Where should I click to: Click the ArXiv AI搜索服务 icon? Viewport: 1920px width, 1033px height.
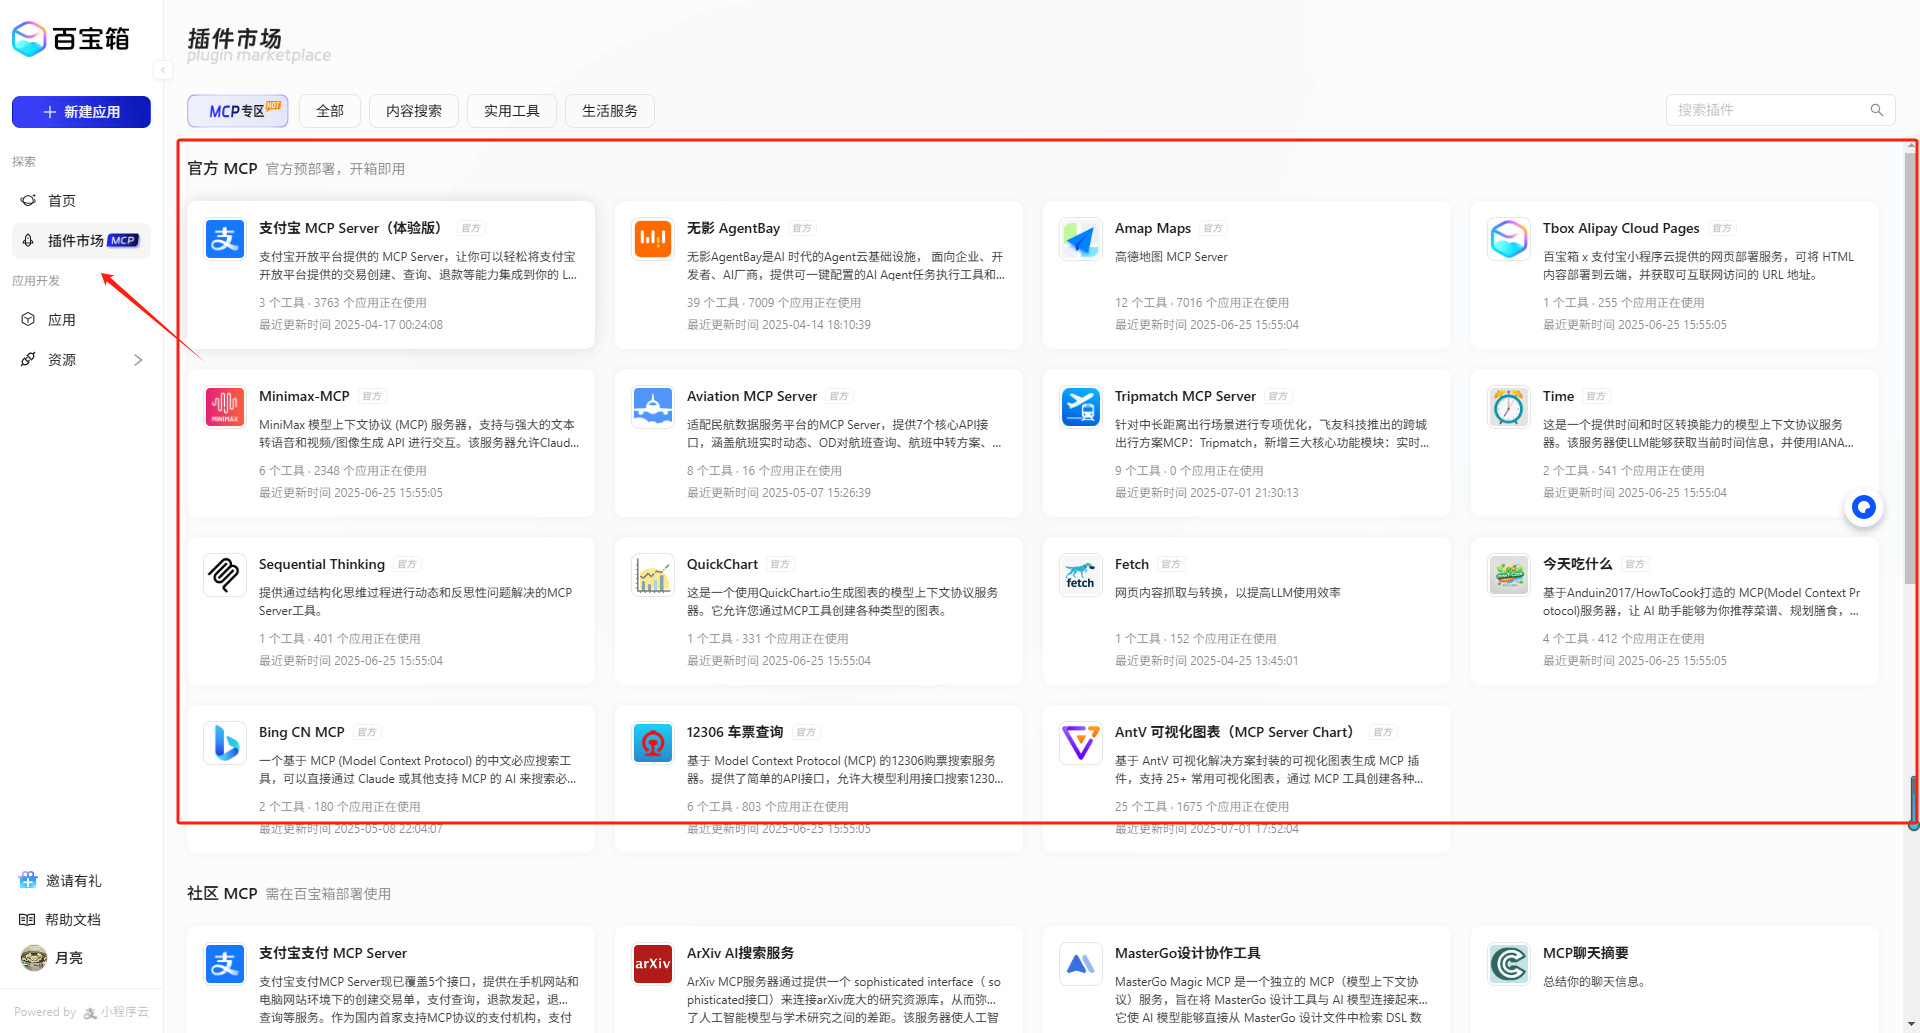pos(653,964)
